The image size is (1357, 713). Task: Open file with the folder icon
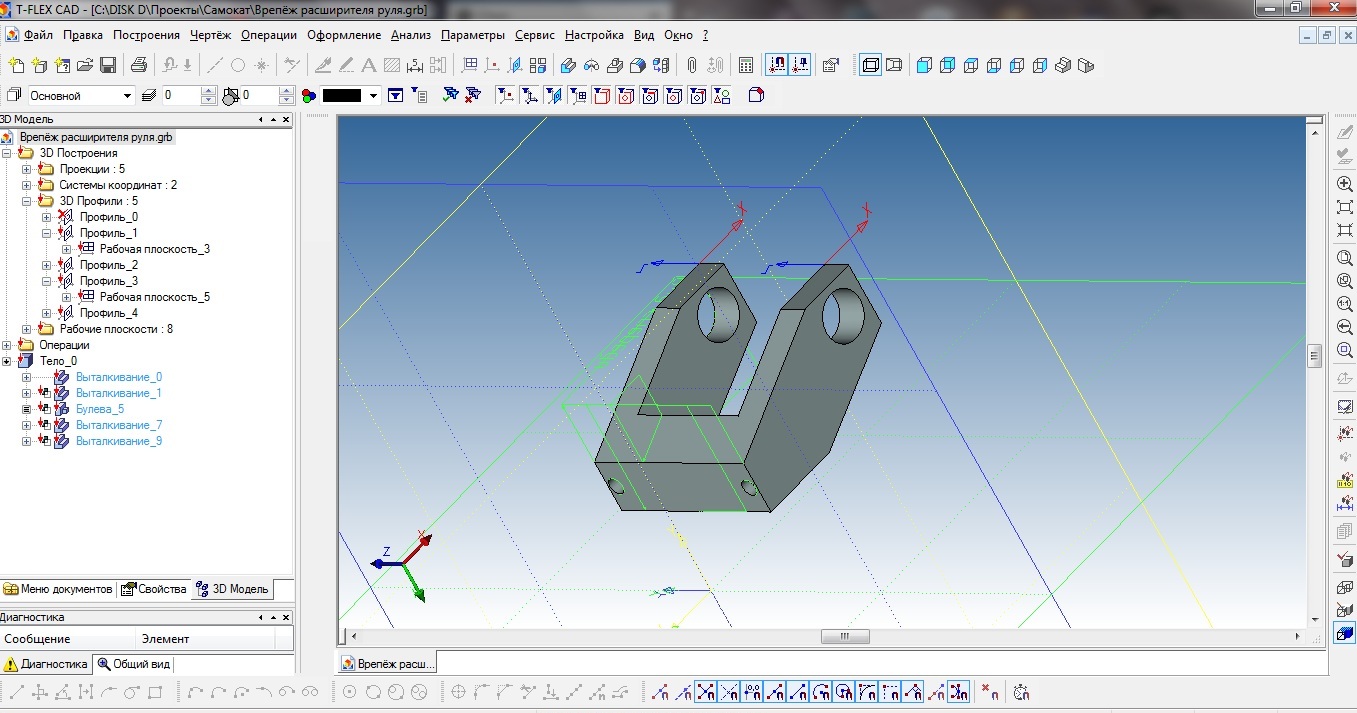click(x=85, y=66)
